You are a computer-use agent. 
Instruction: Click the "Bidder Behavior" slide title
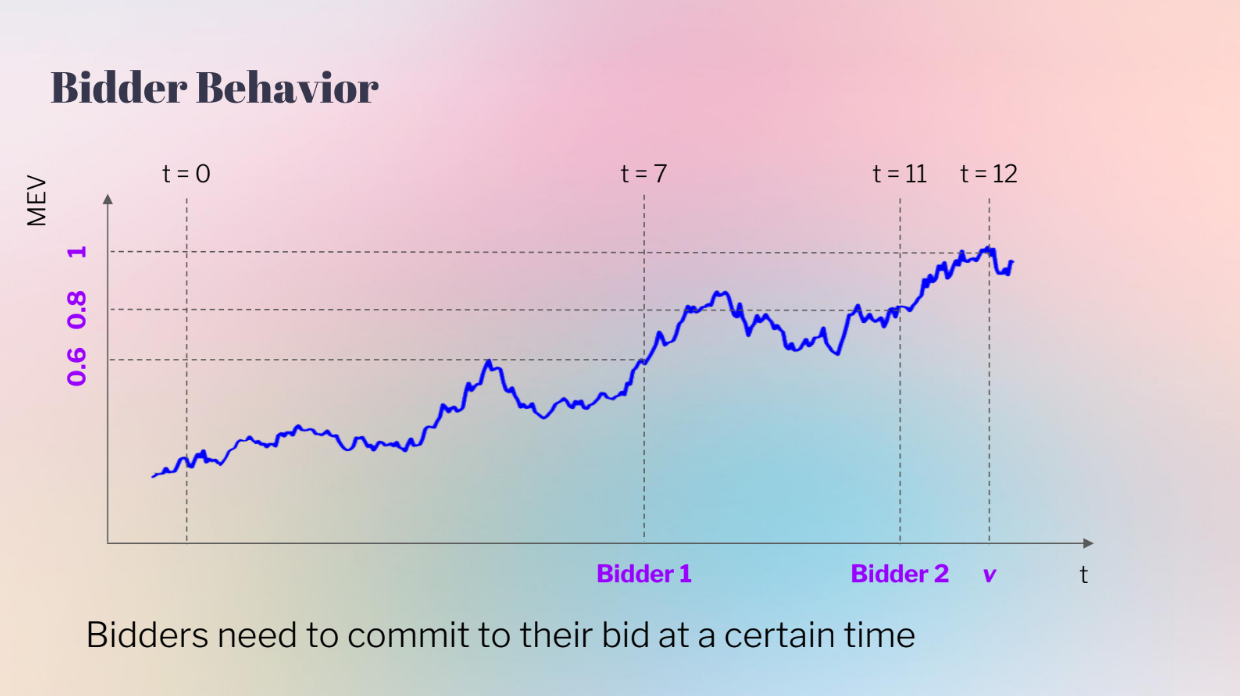pos(214,89)
